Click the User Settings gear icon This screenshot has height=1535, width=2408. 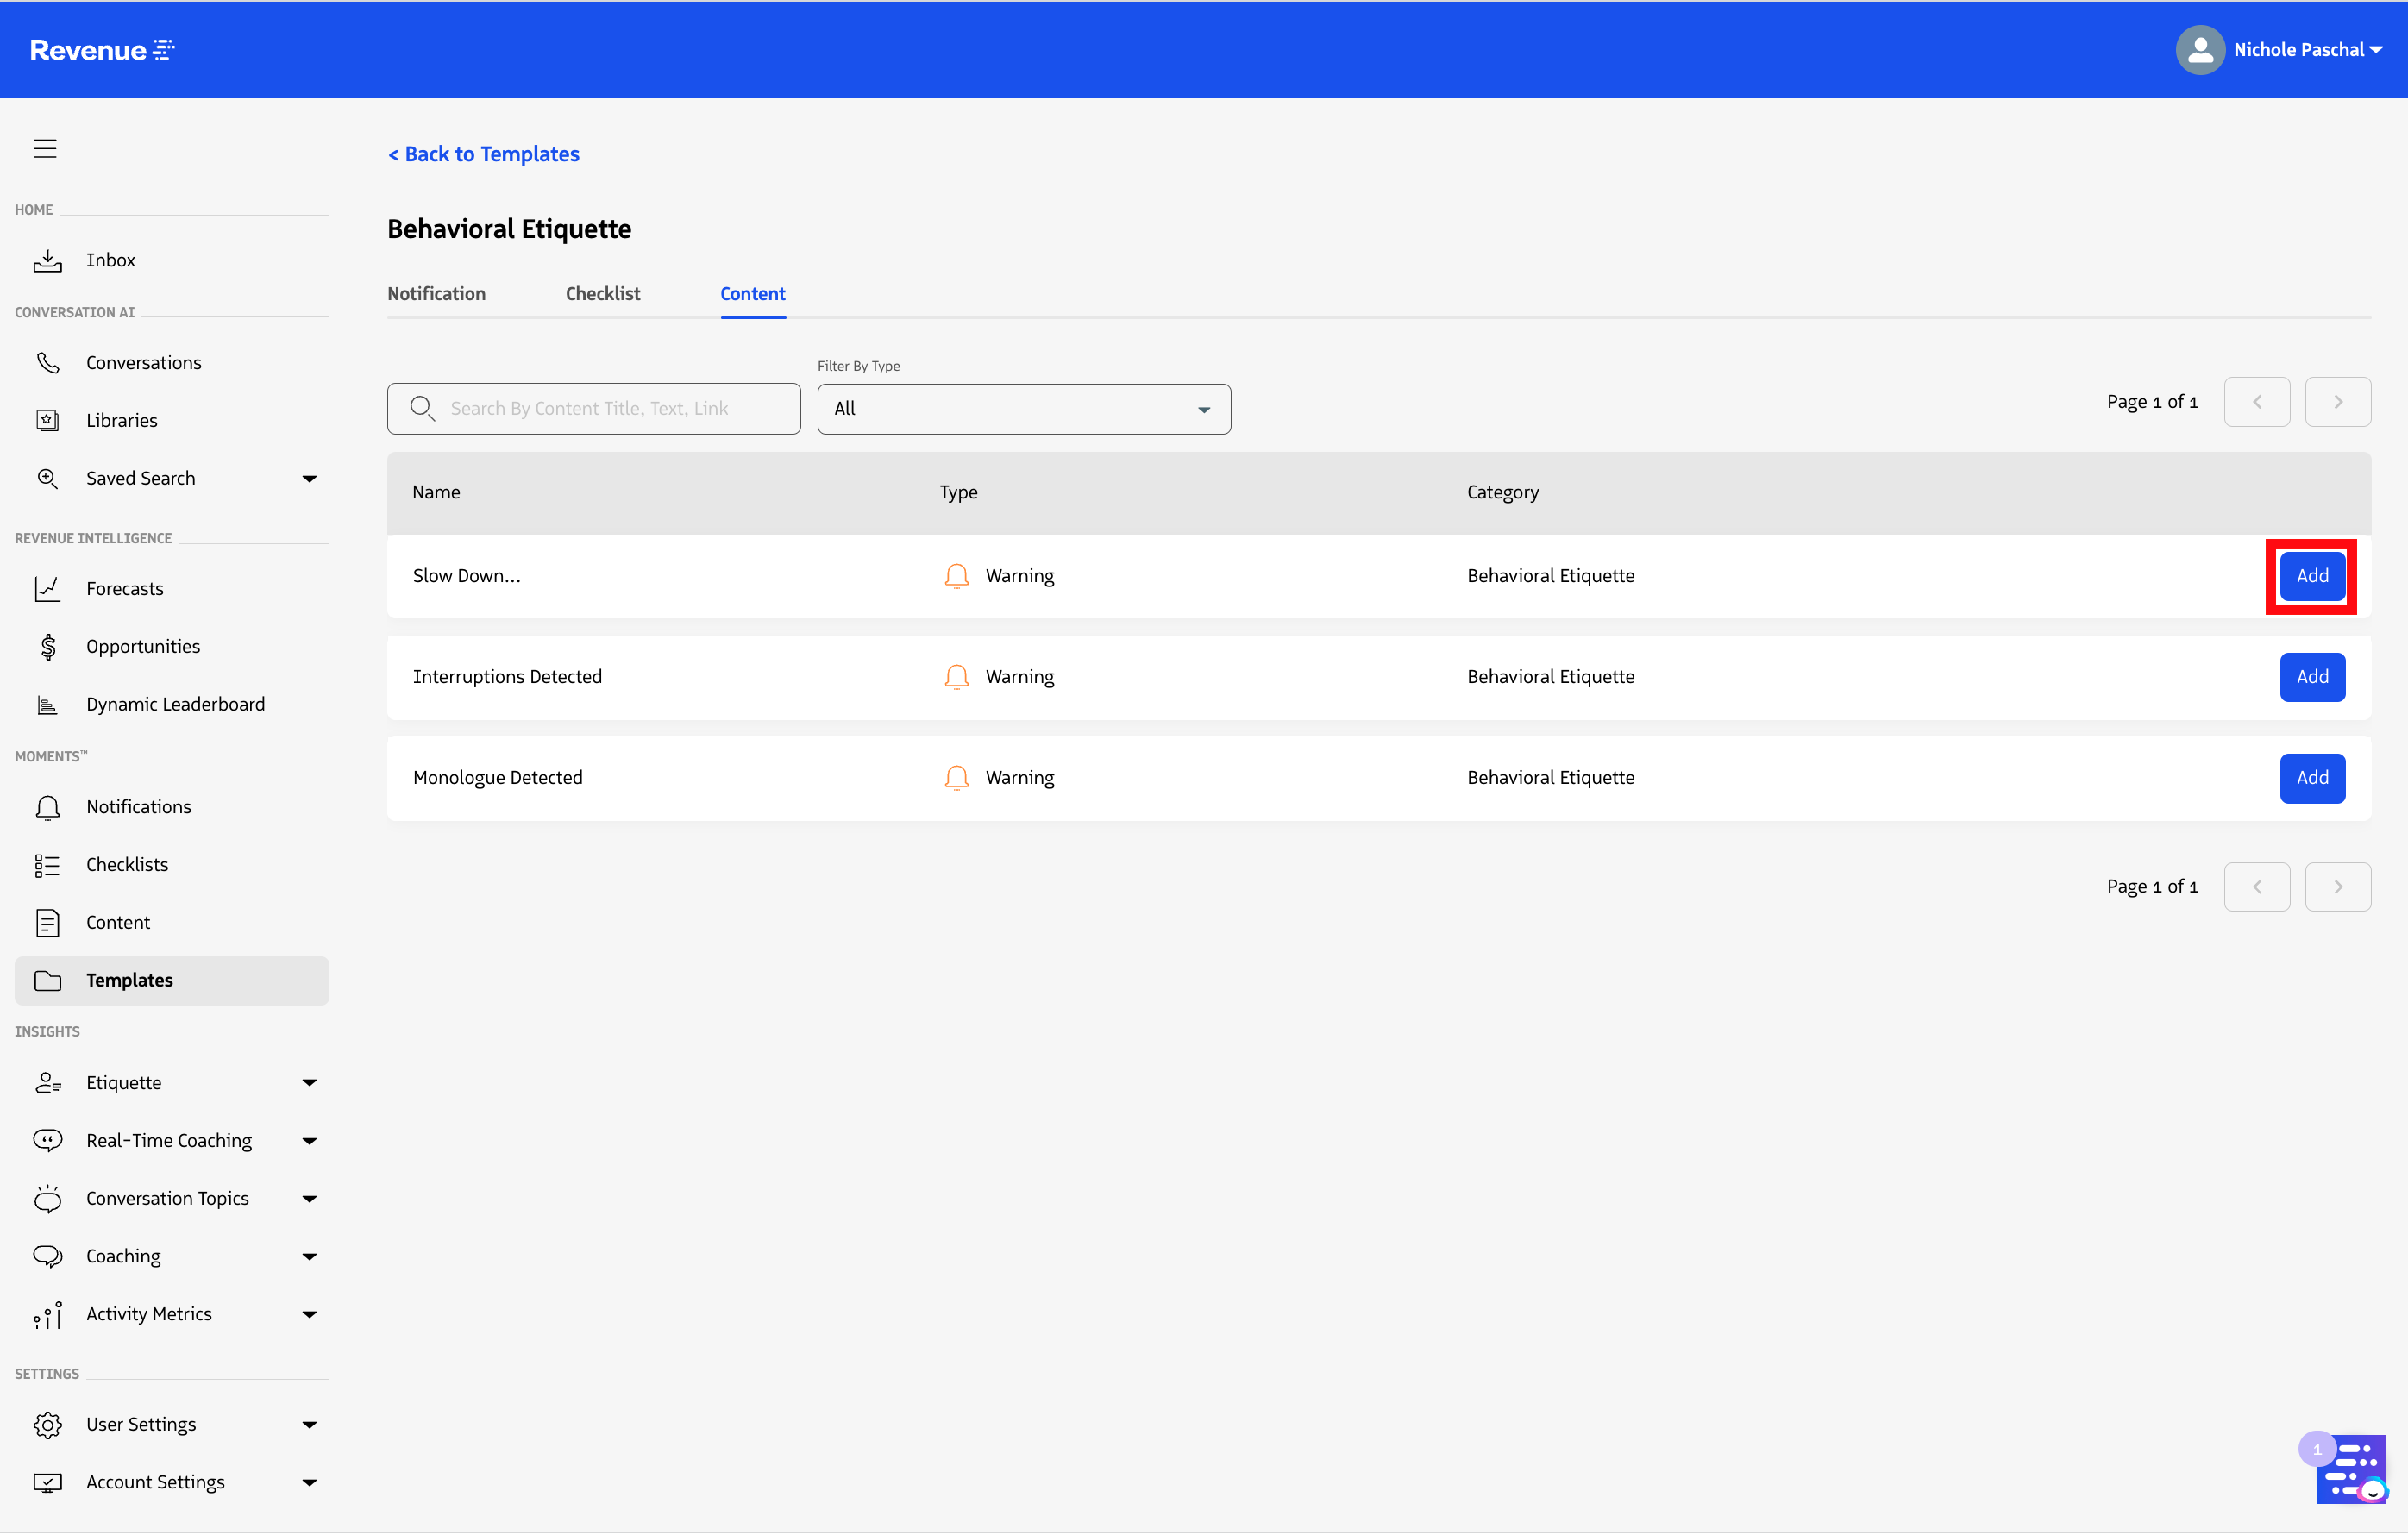point(48,1425)
